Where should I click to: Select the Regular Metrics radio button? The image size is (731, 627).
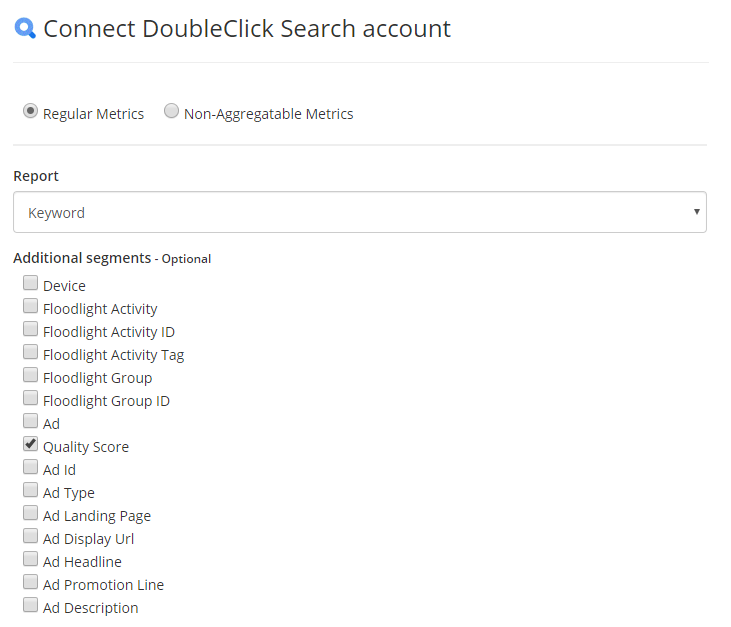tap(30, 111)
